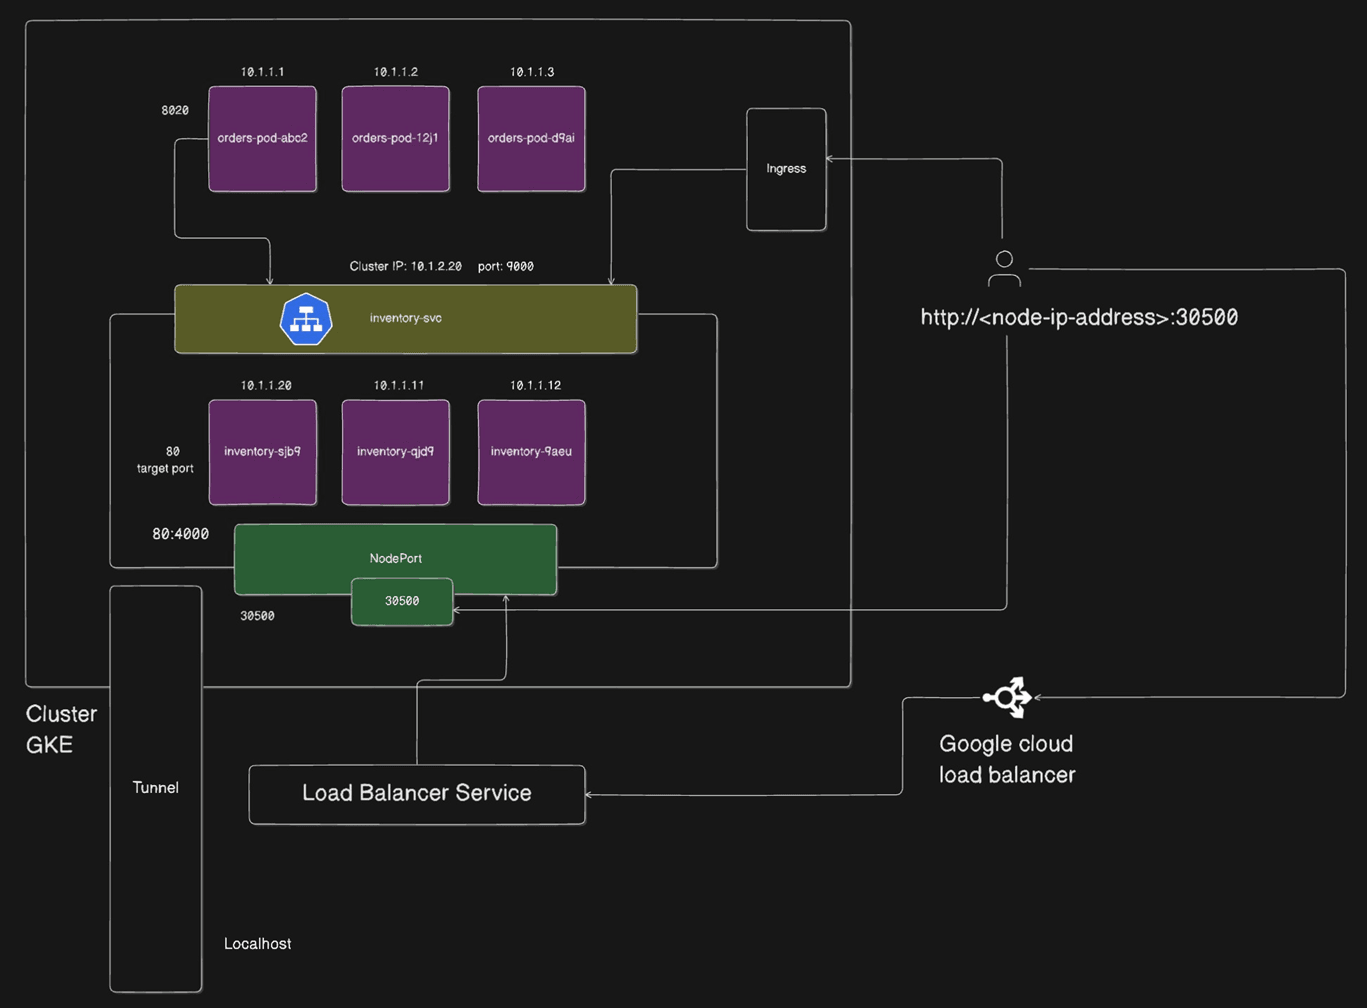Click the Google cloud load balancer text
This screenshot has height=1008, width=1367.
[1007, 759]
